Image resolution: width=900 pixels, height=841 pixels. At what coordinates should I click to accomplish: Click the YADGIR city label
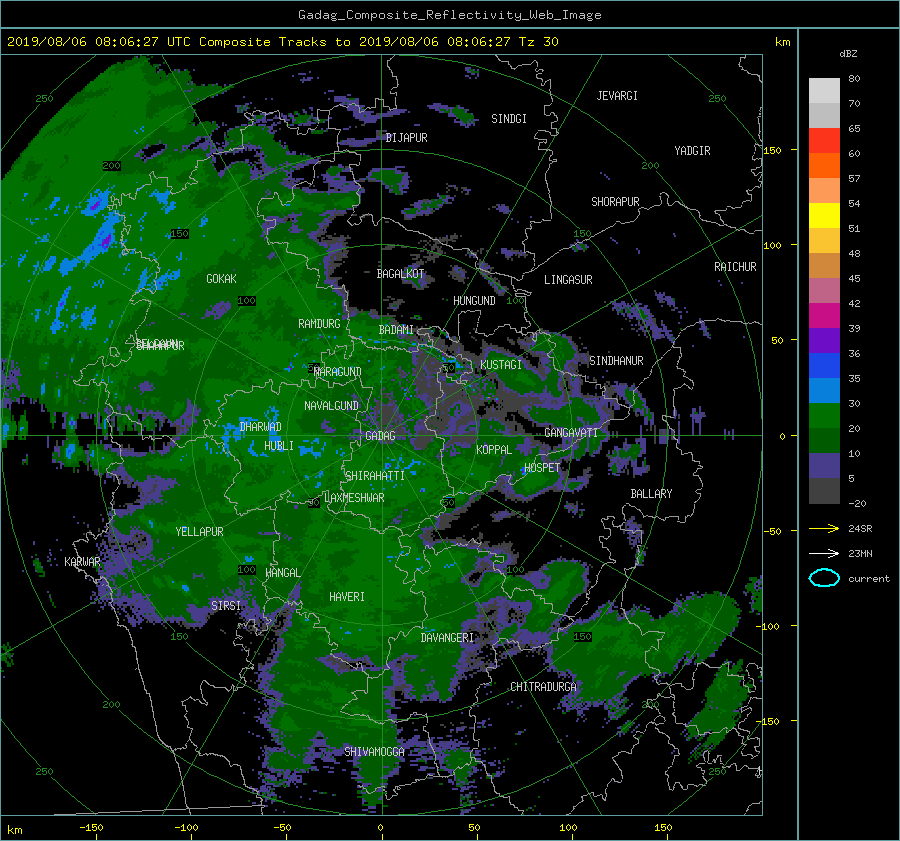[692, 151]
